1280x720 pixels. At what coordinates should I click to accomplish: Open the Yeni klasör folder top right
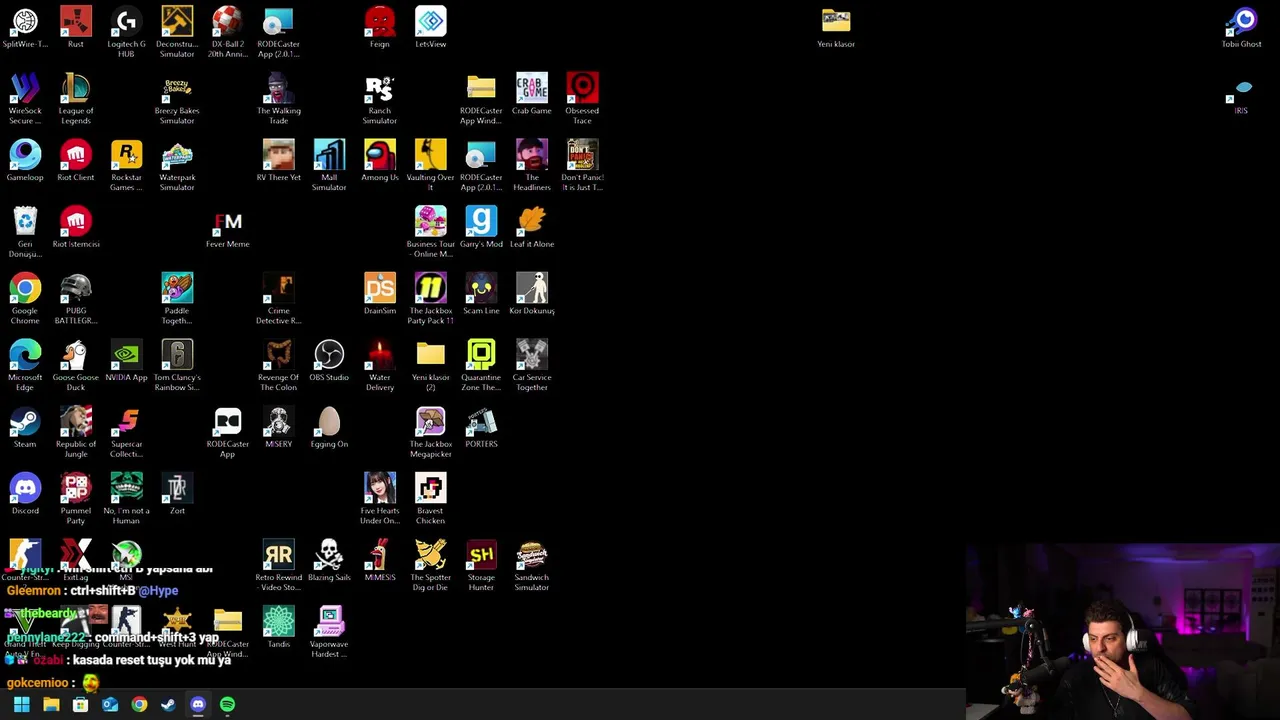pyautogui.click(x=836, y=27)
